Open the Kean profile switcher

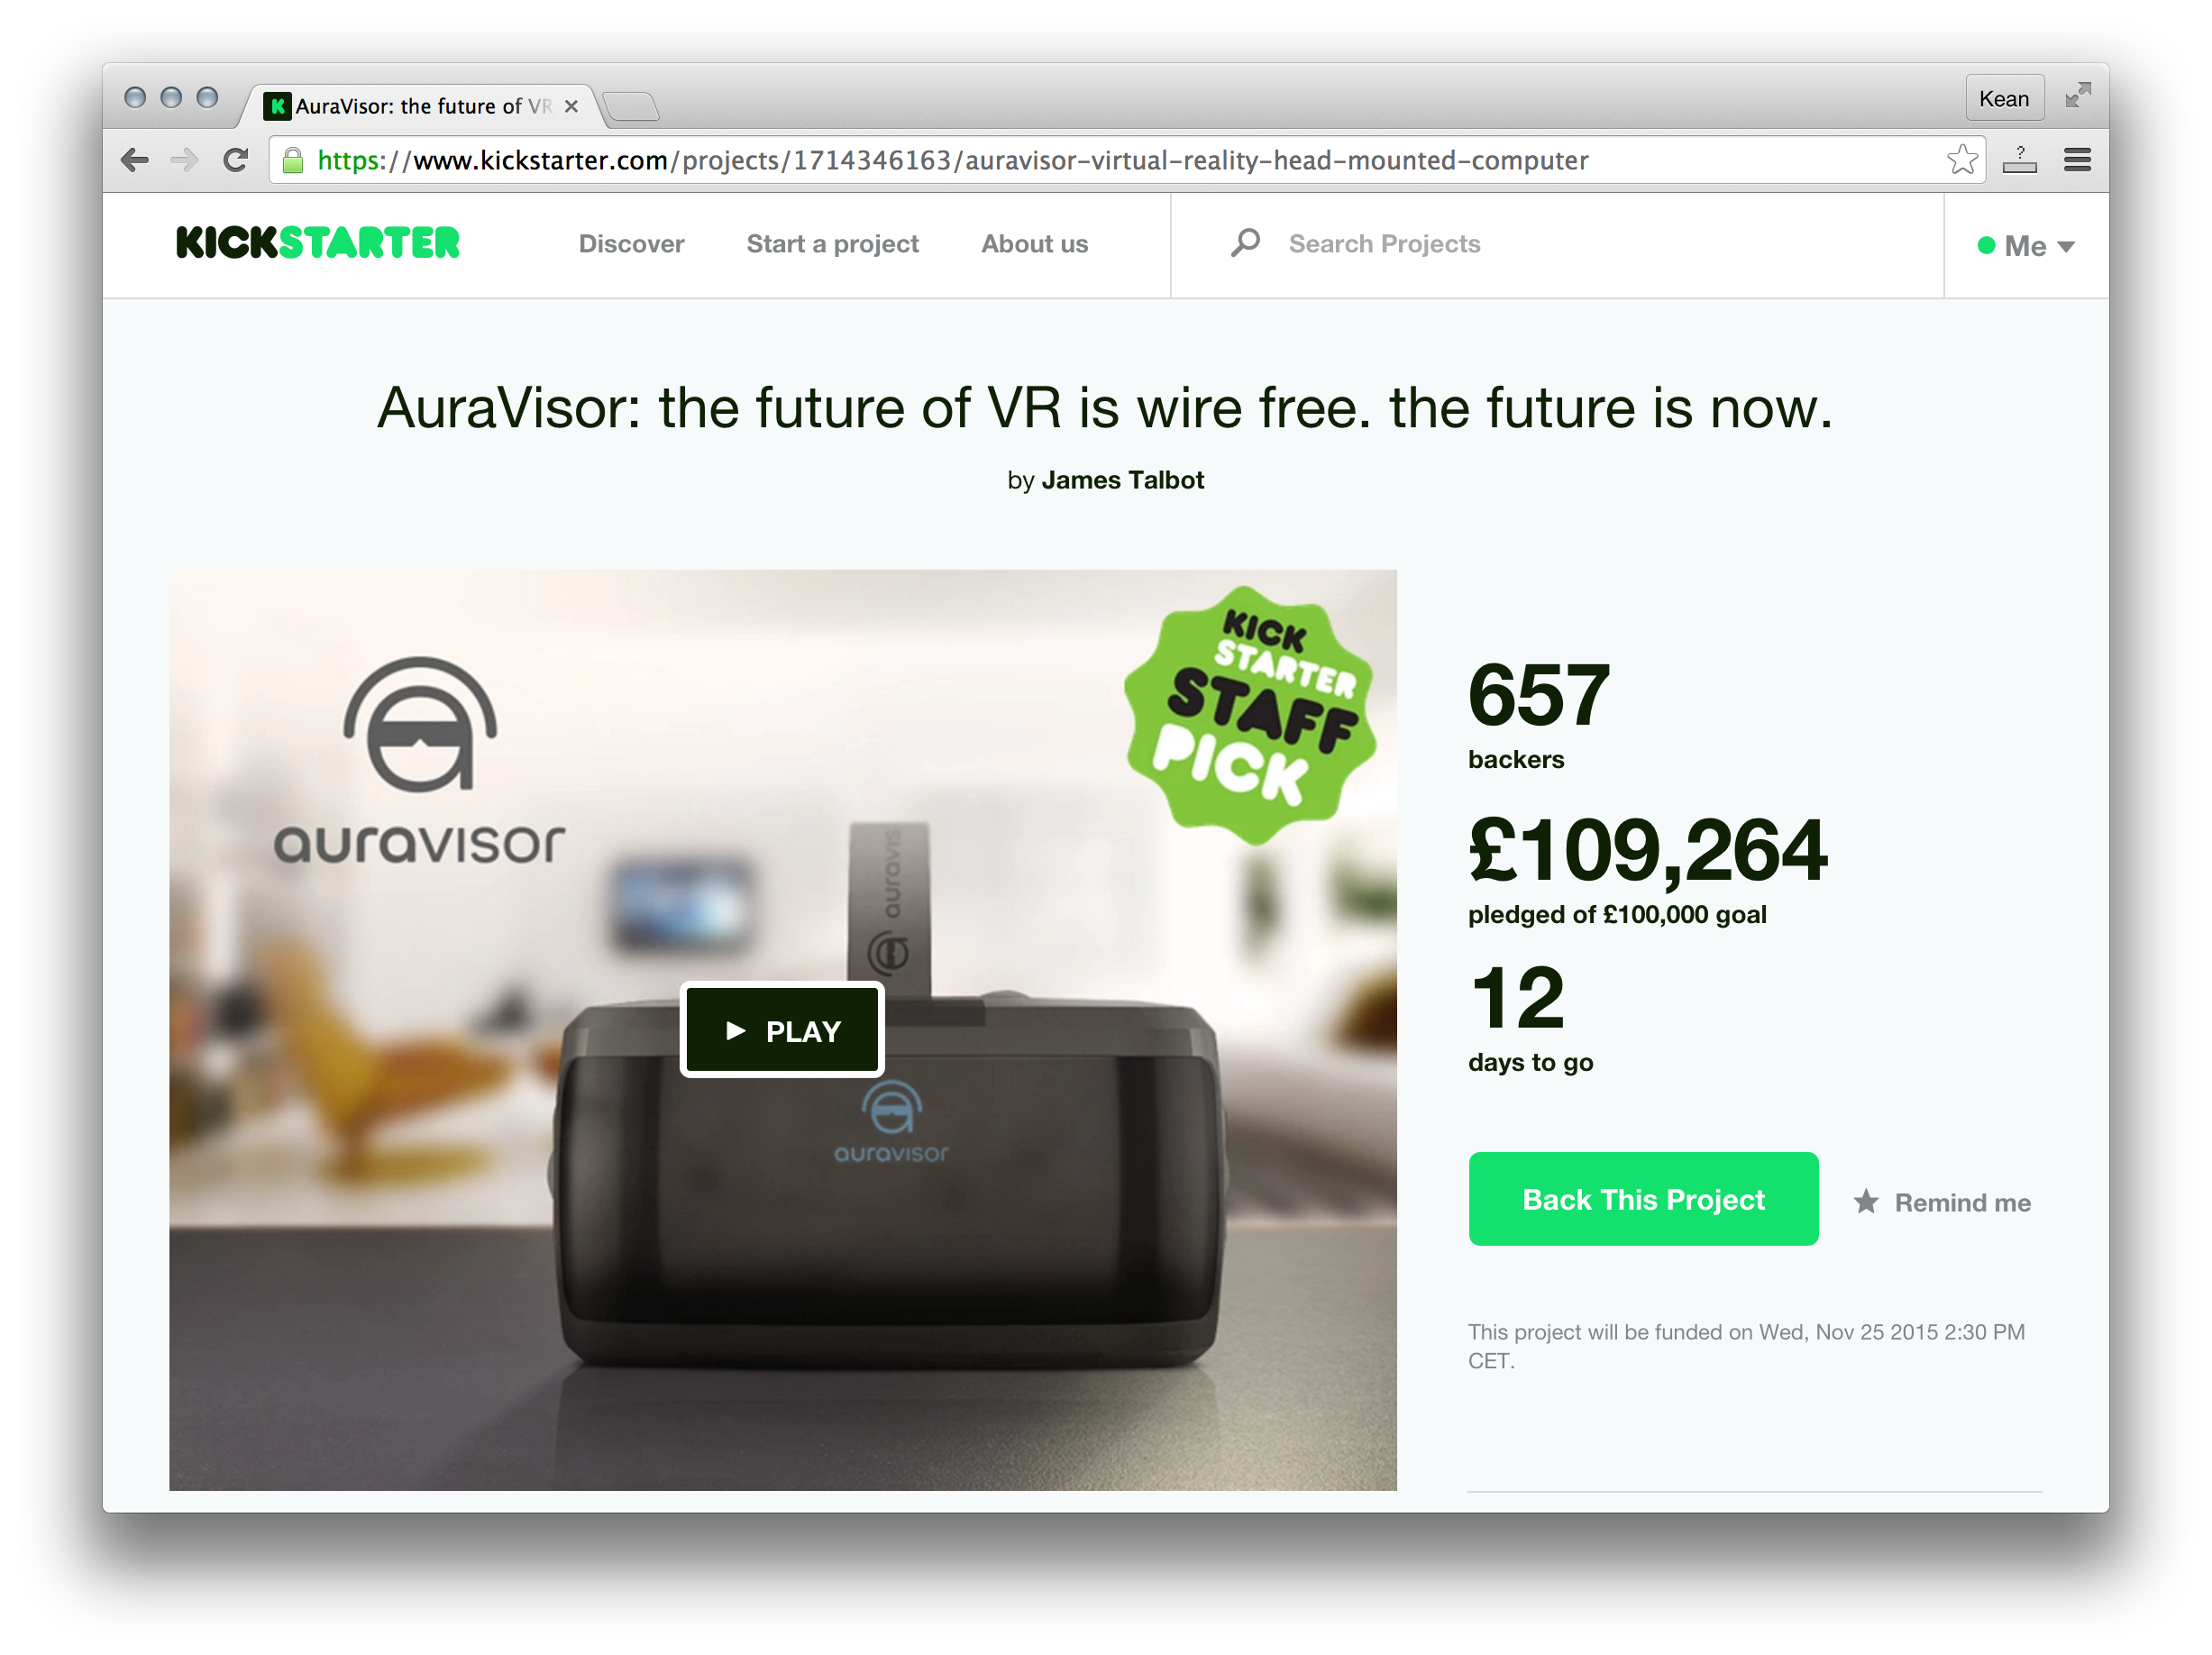click(2003, 98)
